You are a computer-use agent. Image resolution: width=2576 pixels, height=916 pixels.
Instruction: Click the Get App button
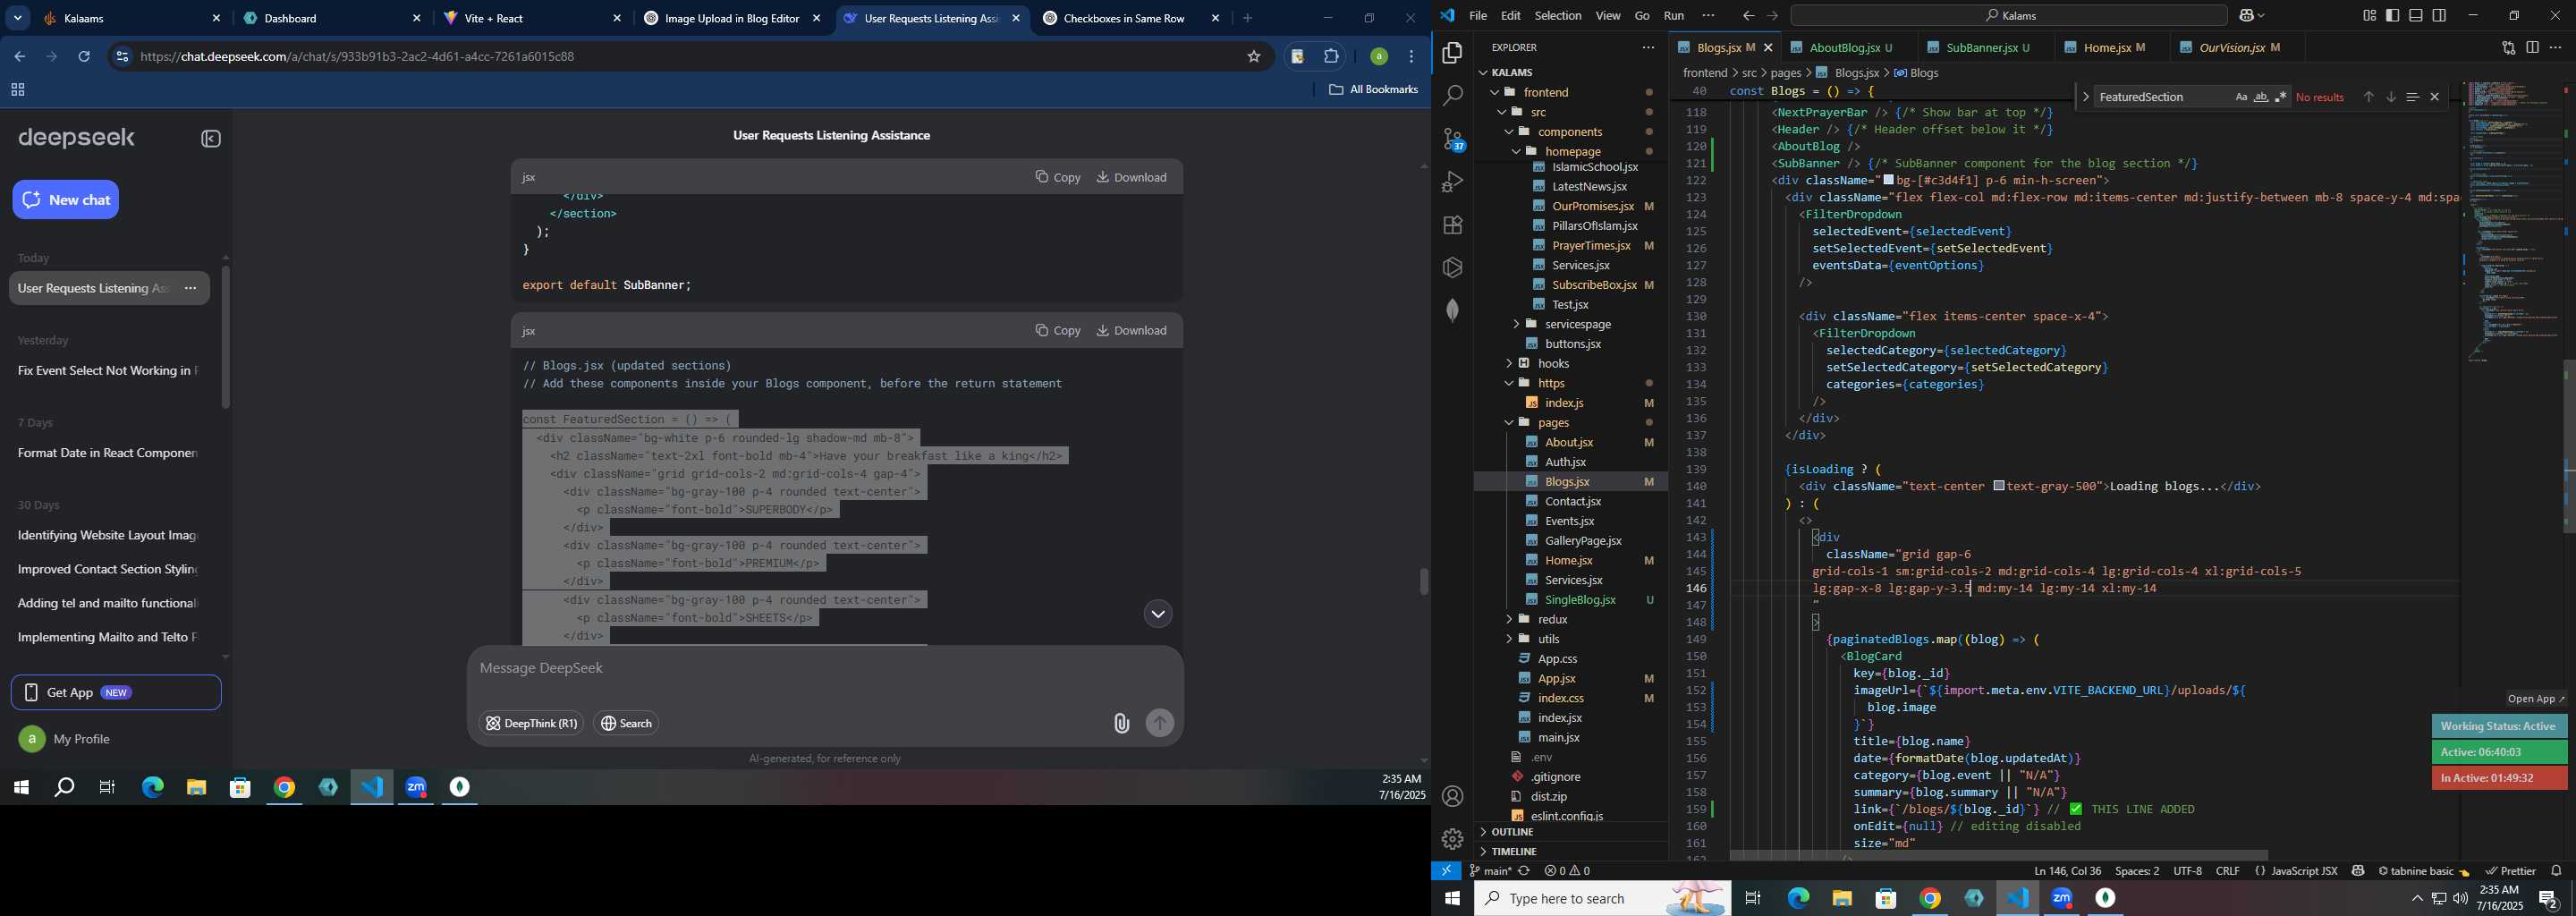point(116,693)
